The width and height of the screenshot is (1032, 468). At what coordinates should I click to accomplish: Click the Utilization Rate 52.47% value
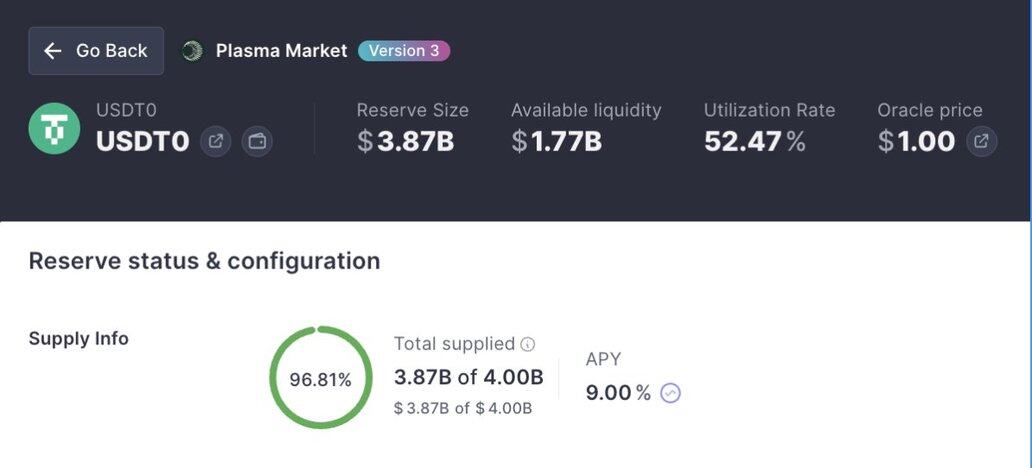(x=755, y=141)
